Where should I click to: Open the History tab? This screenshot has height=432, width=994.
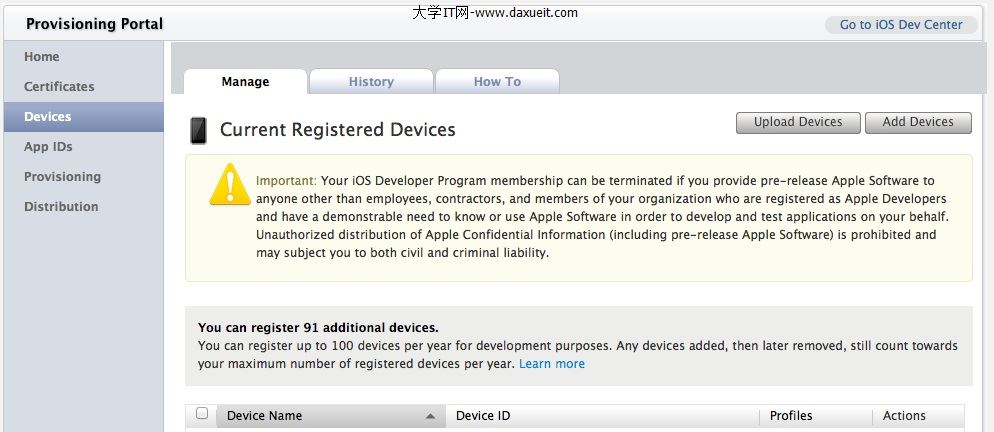[x=371, y=82]
